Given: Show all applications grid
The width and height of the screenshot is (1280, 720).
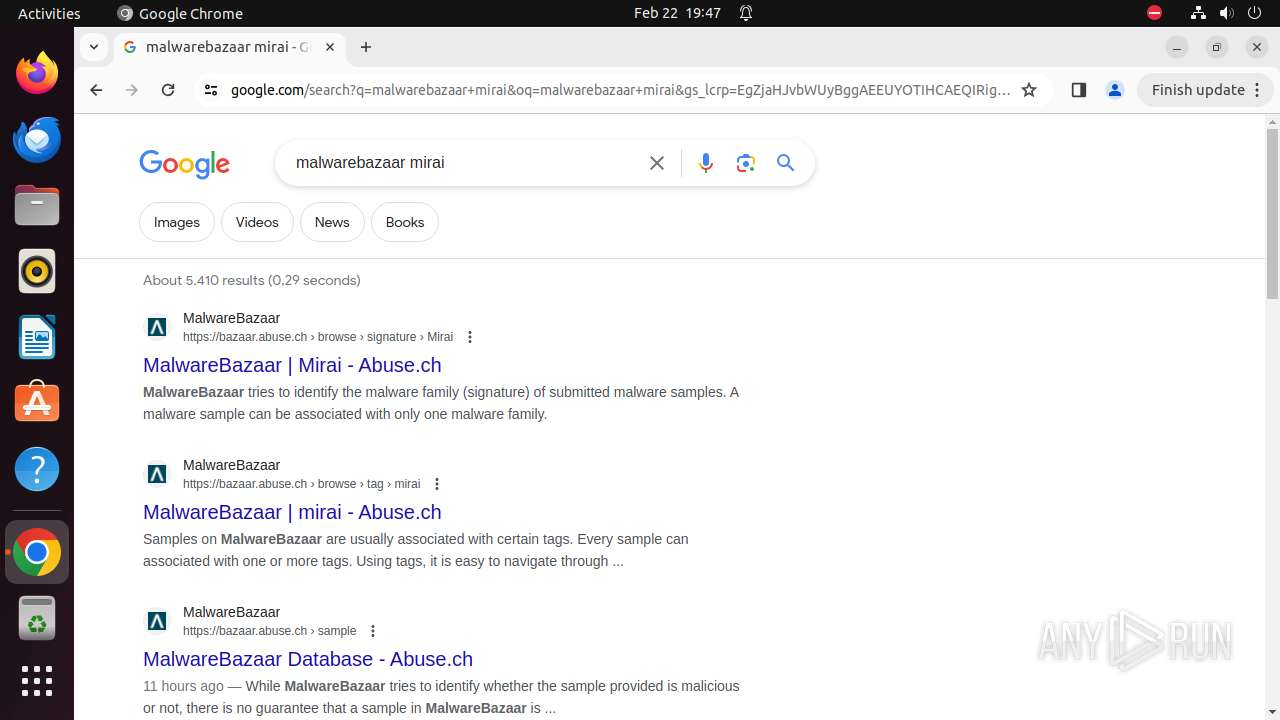Looking at the screenshot, I should point(37,681).
